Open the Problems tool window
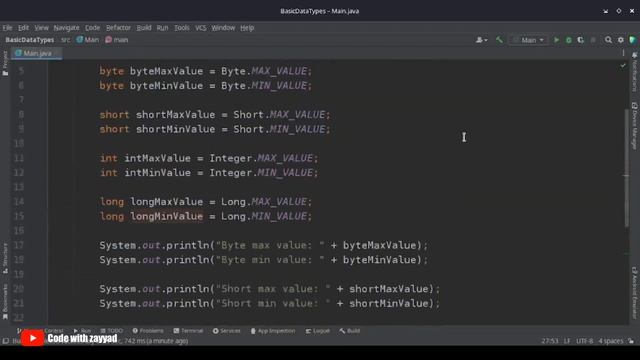The width and height of the screenshot is (640, 360). (x=148, y=331)
